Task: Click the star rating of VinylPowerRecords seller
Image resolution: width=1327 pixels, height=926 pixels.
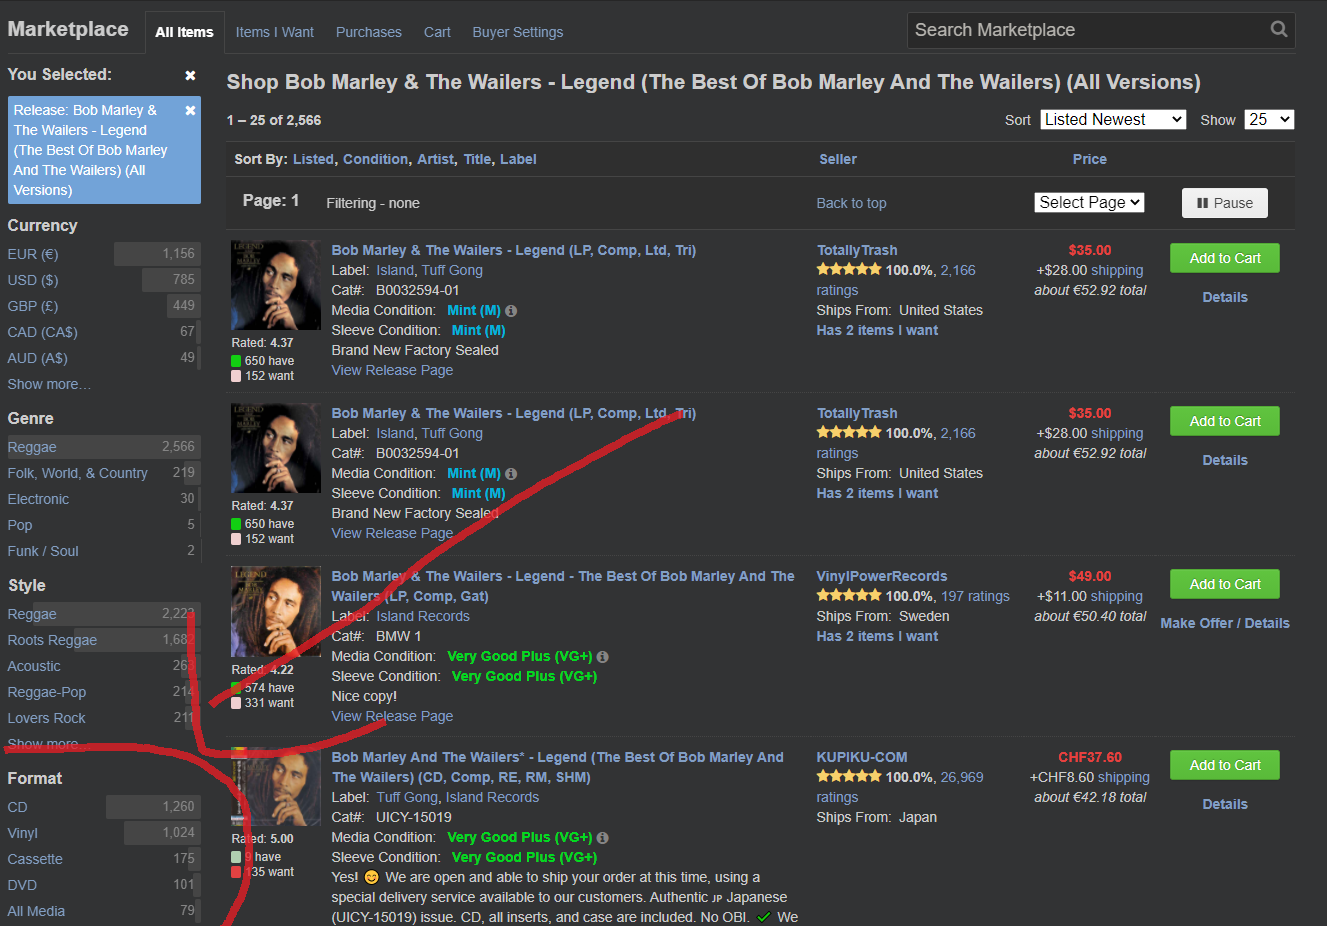Action: [x=849, y=596]
